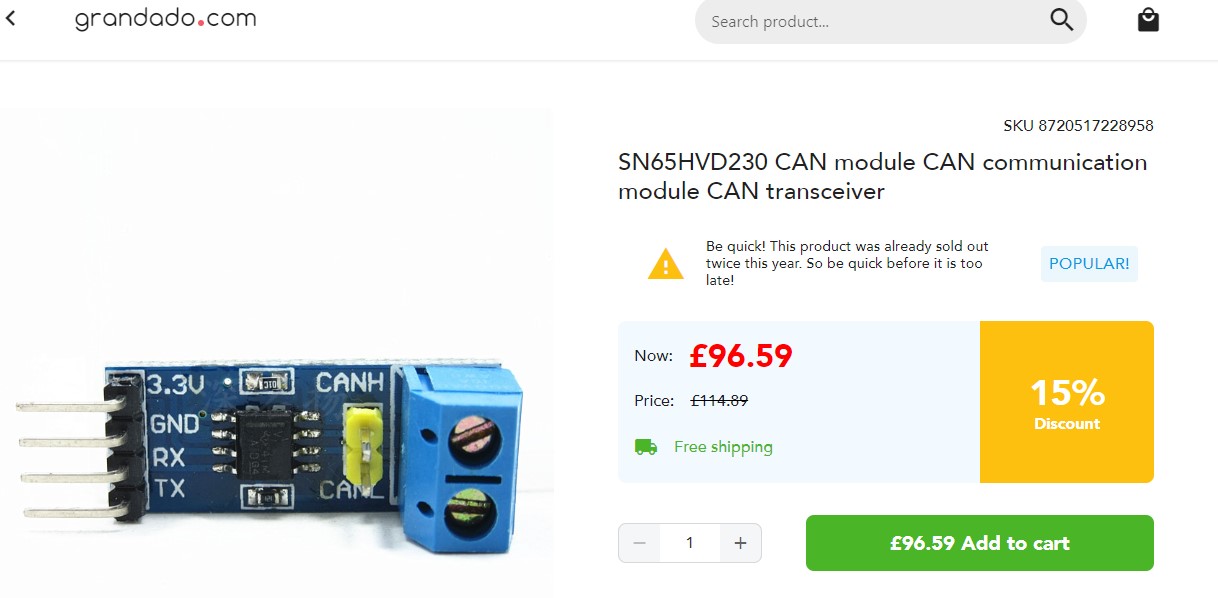
Task: Click the quantity number field
Action: (x=690, y=543)
